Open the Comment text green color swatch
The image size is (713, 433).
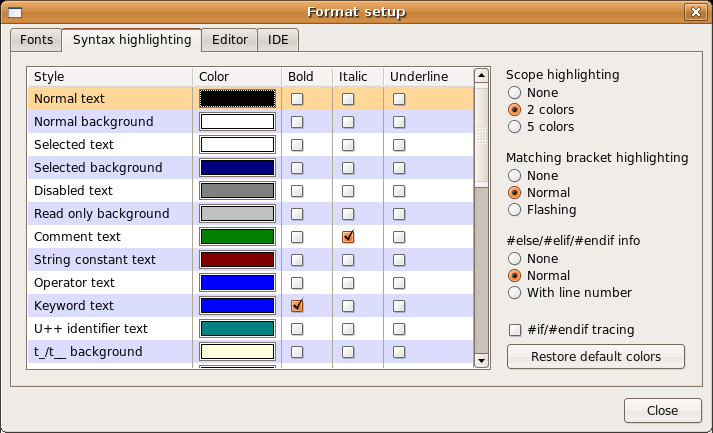pos(237,237)
